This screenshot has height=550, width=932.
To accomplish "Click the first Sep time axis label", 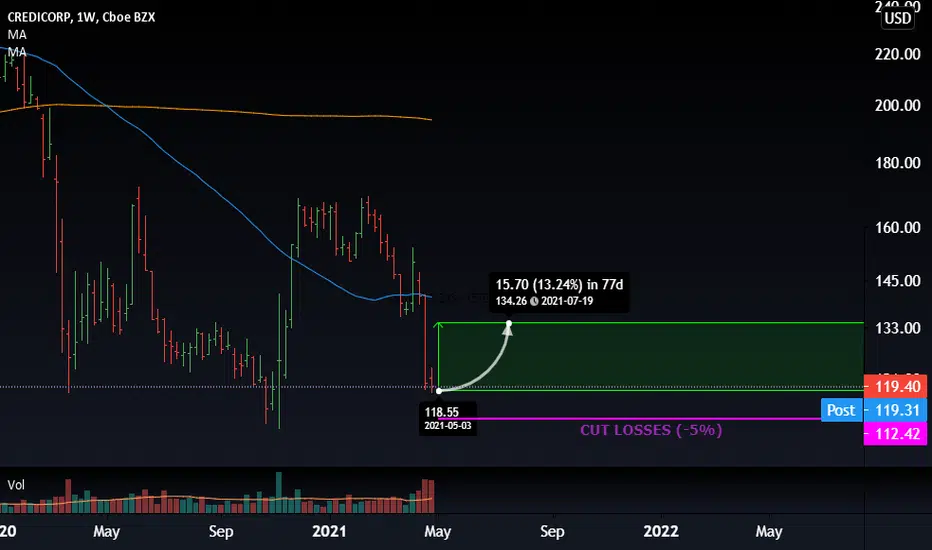I will 221,531.
